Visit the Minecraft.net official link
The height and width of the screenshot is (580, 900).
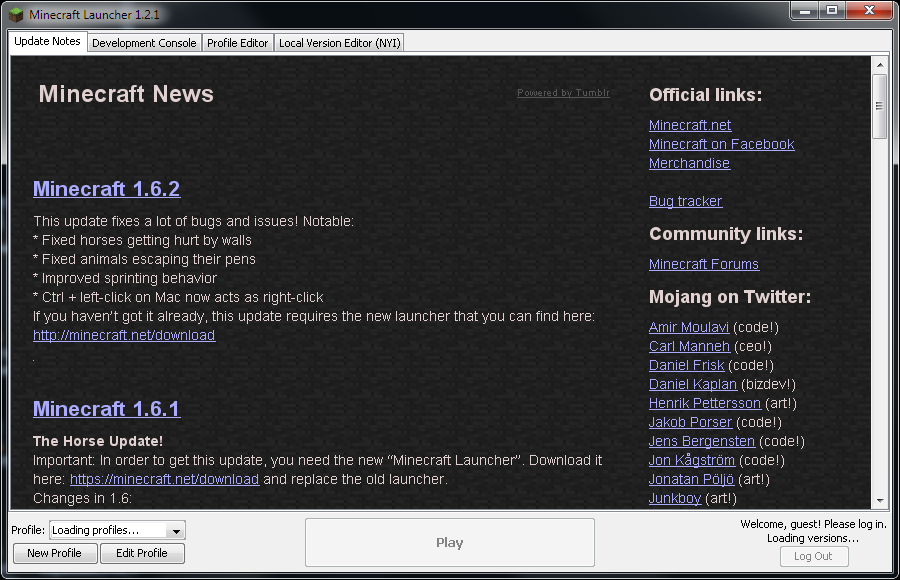[x=690, y=125]
